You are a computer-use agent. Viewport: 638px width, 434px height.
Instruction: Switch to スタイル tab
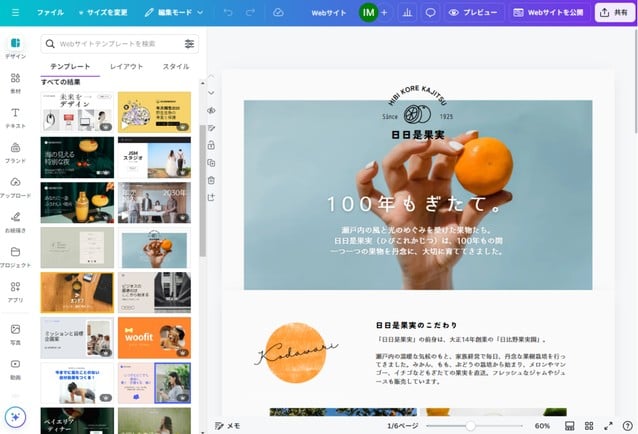point(176,67)
